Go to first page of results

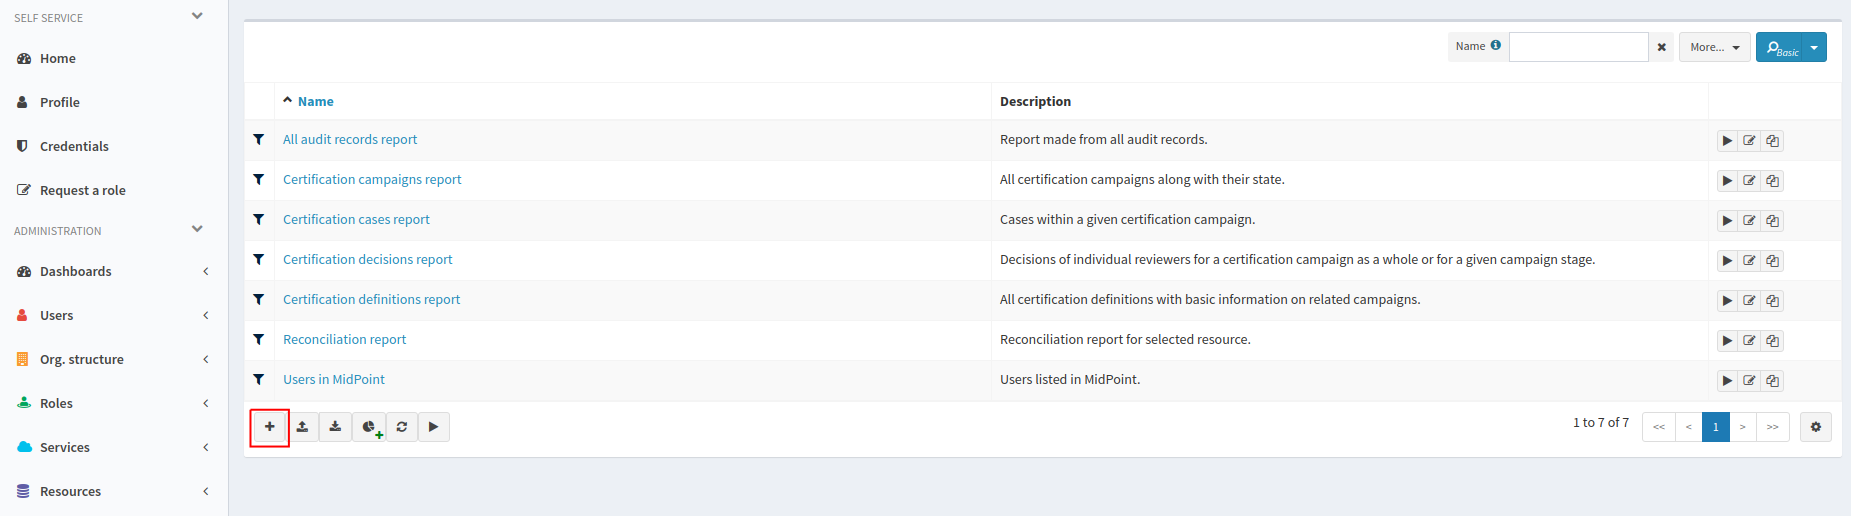[1659, 427]
